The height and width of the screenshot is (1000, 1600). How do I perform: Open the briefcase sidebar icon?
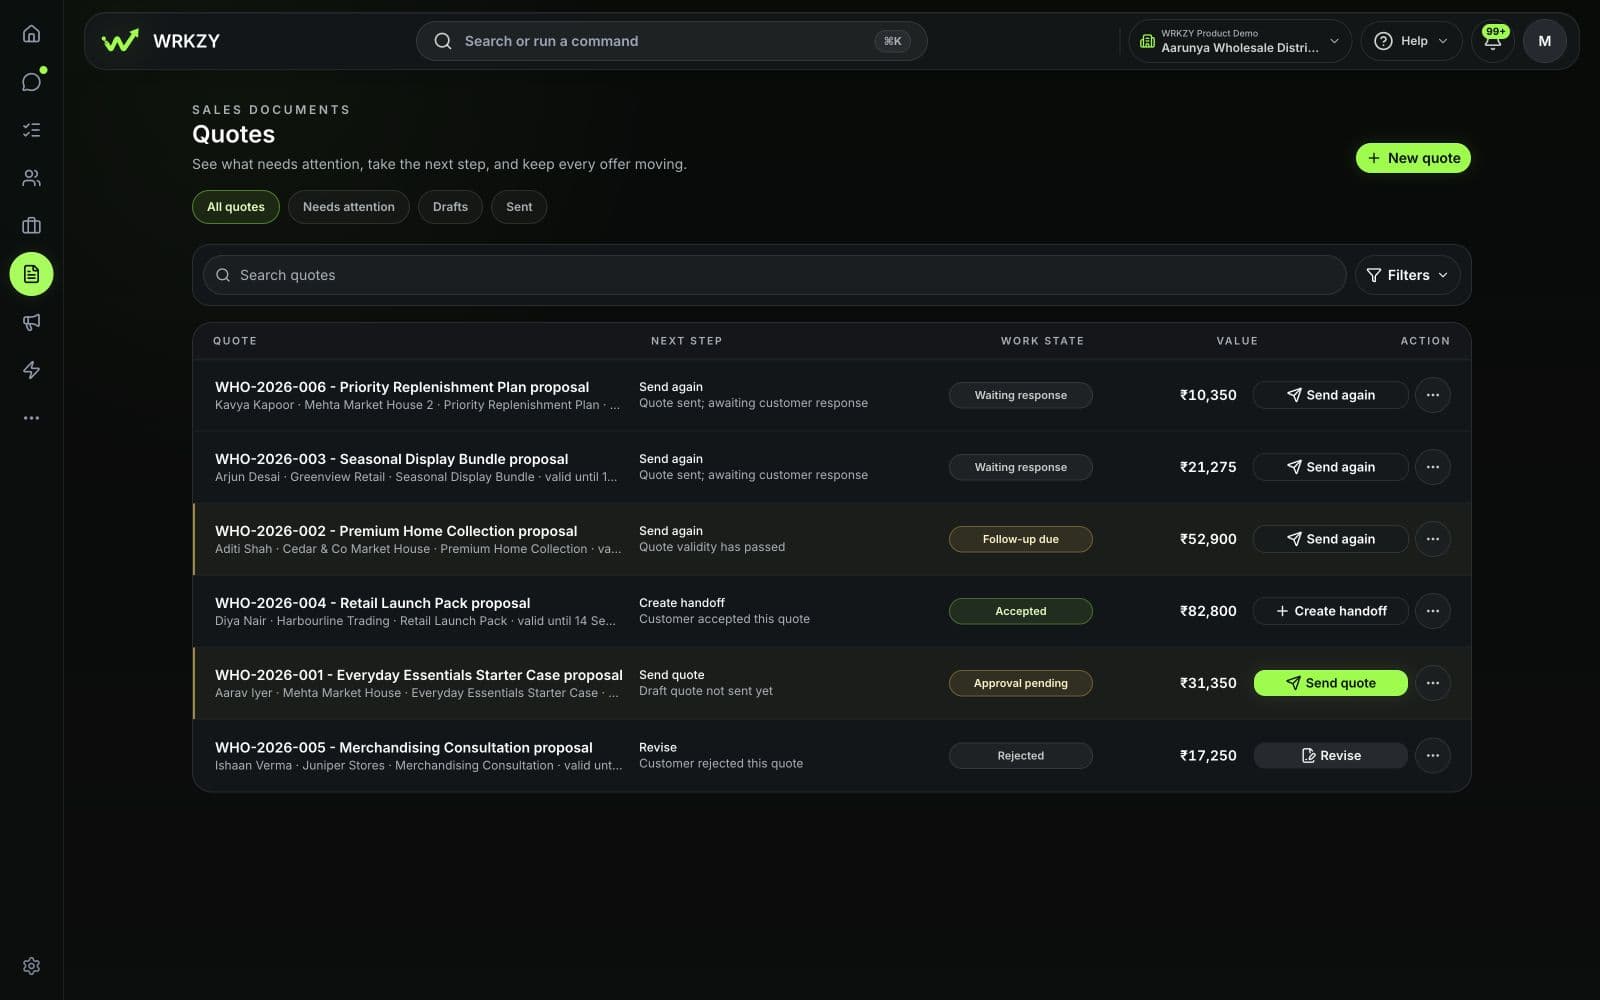(31, 226)
